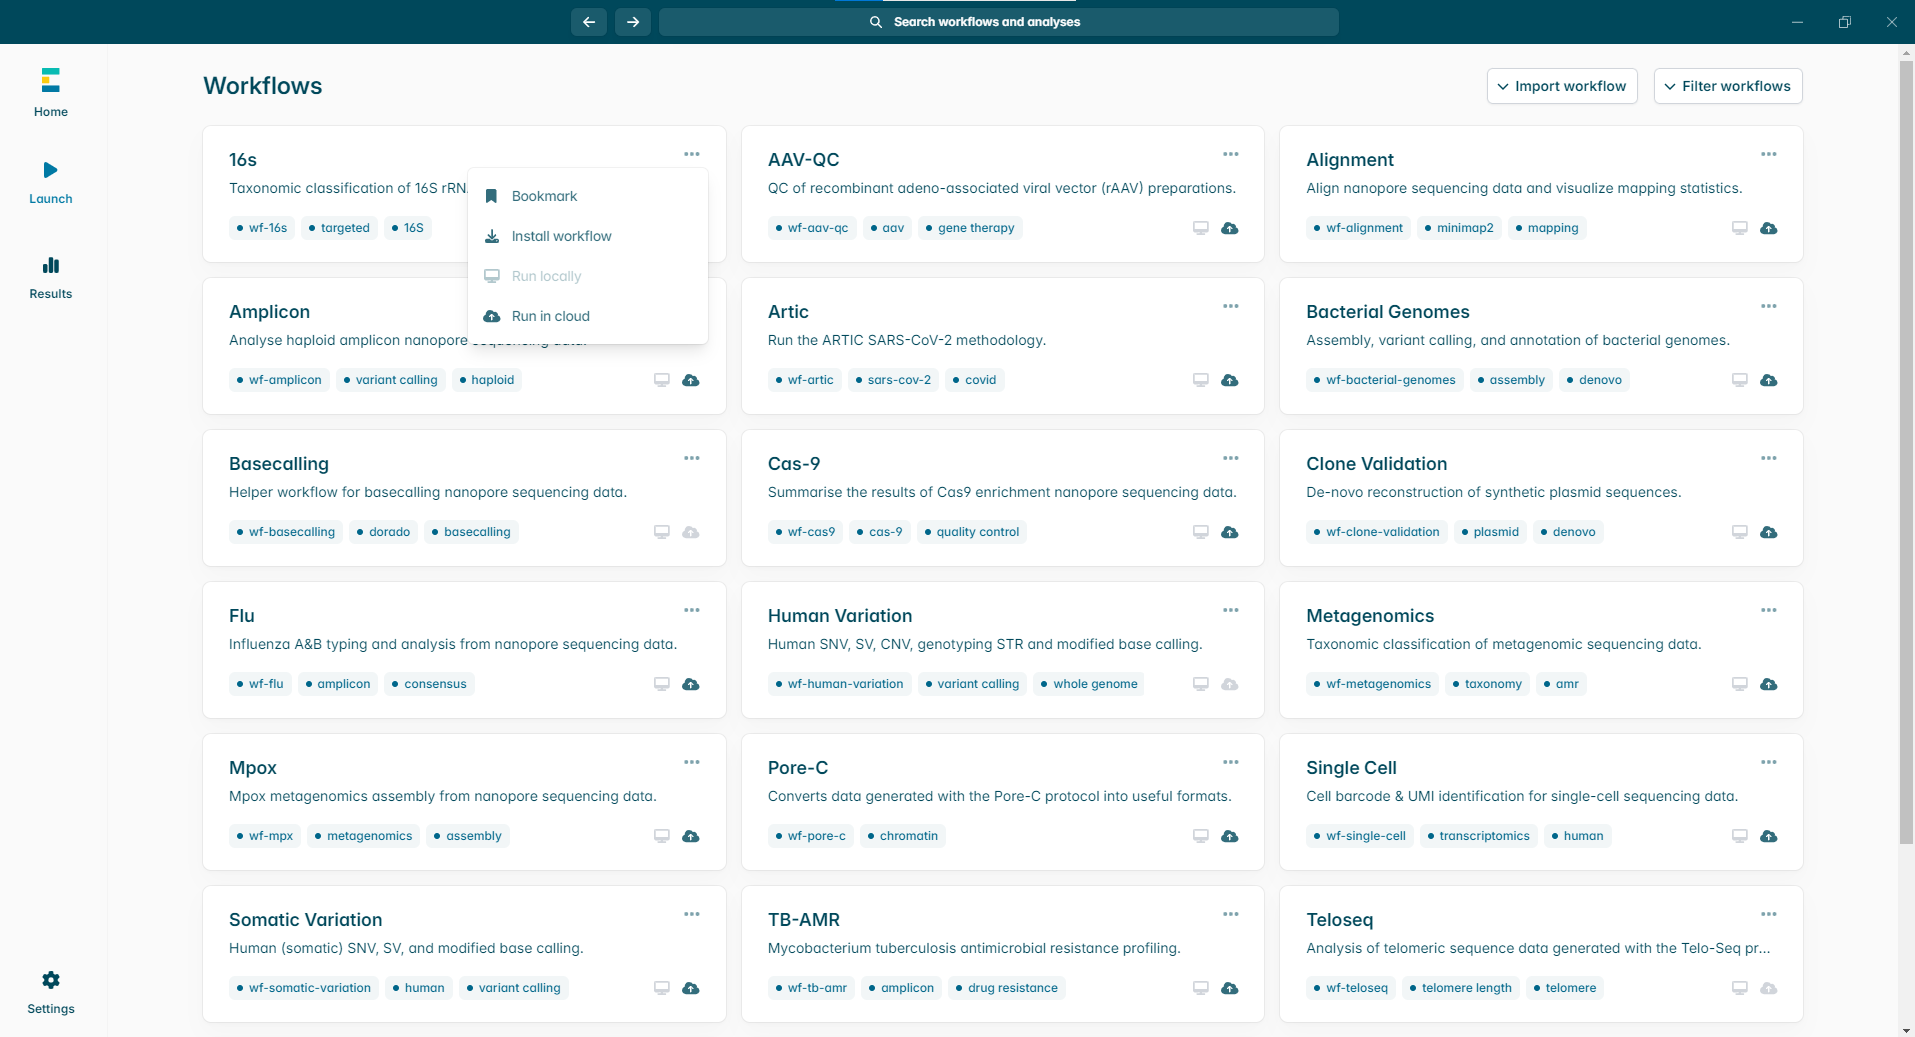1915x1037 pixels.
Task: Open the Results panel from the sidebar
Action: click(x=50, y=276)
